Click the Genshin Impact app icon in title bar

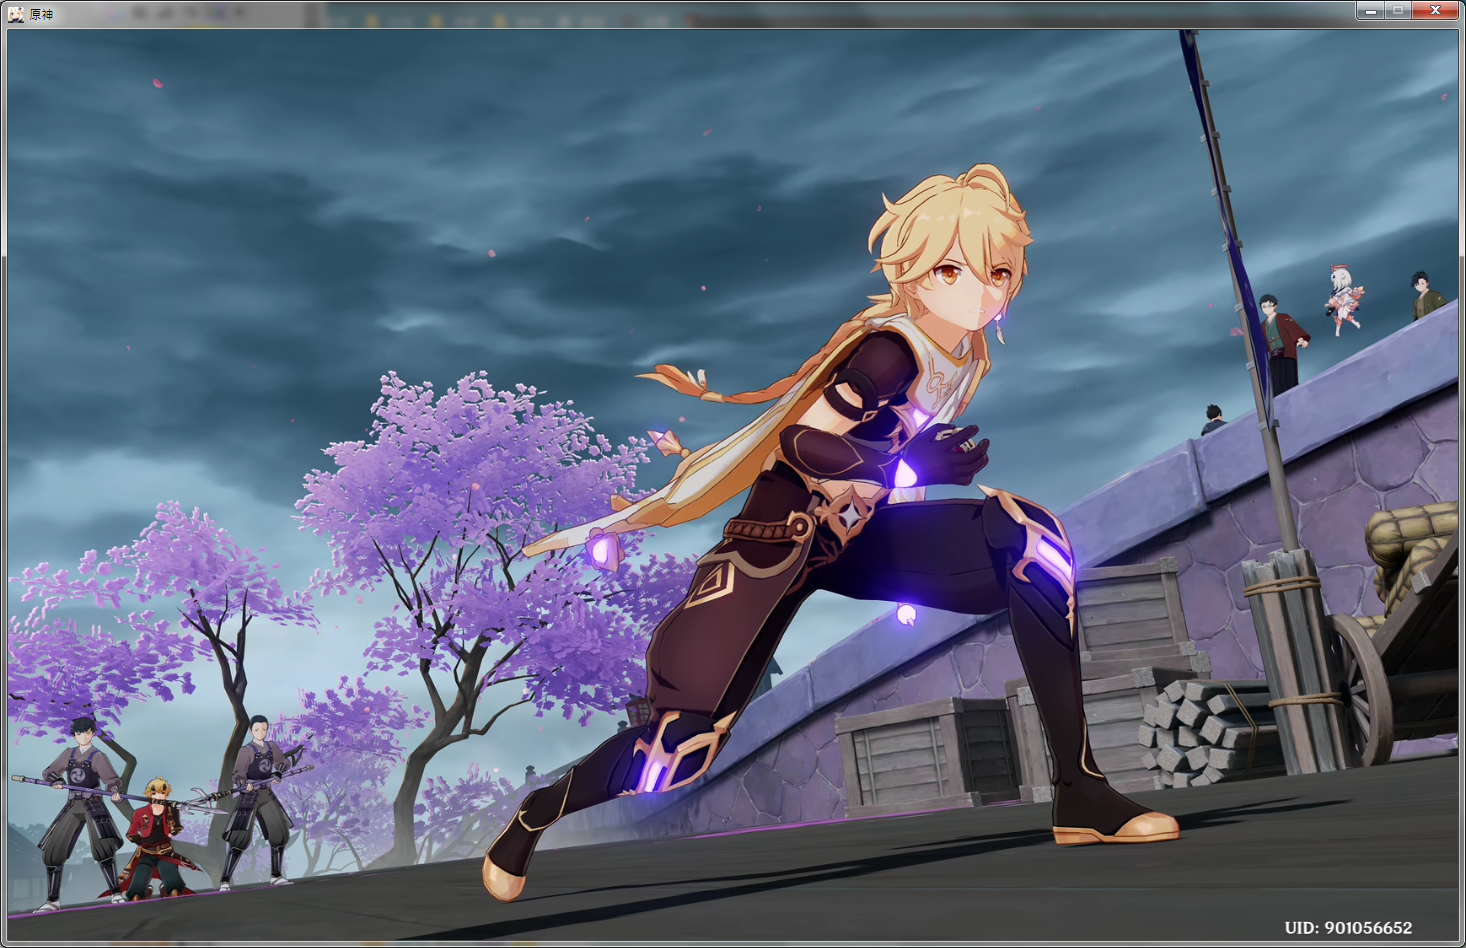coord(16,14)
